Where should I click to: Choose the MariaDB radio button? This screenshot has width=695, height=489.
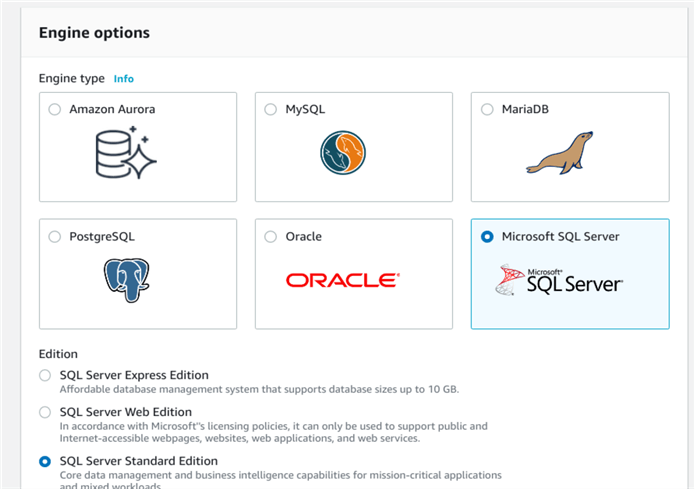click(x=487, y=109)
